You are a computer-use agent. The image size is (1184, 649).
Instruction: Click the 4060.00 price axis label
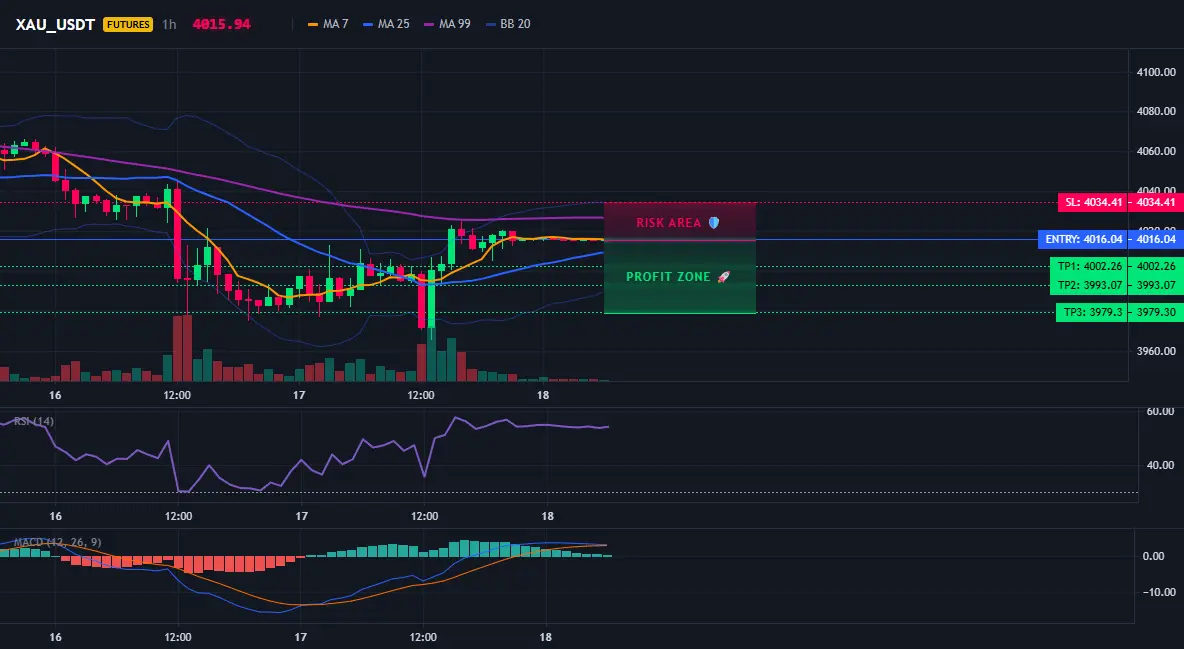click(1156, 151)
